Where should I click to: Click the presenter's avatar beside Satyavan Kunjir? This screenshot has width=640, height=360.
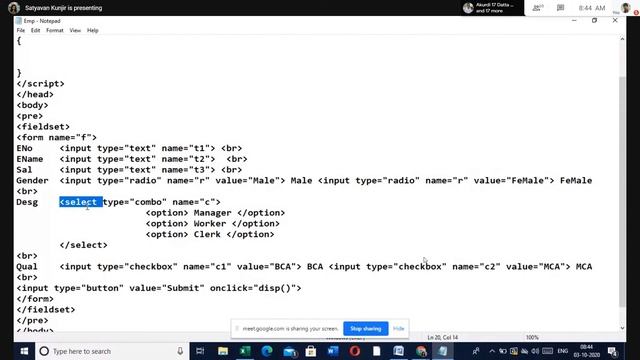click(14, 8)
